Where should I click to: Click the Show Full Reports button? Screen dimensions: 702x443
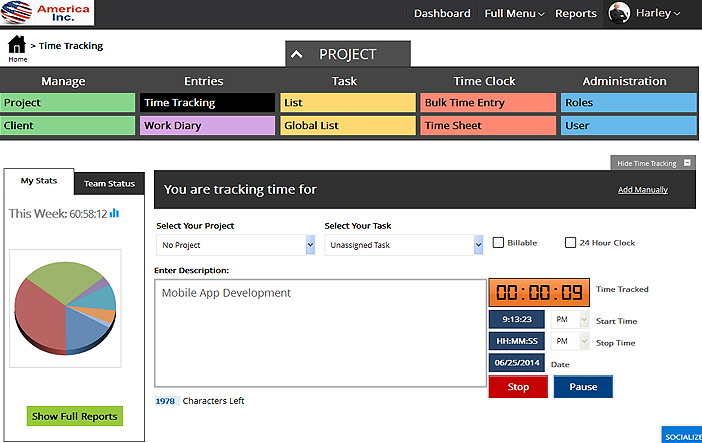pos(75,416)
